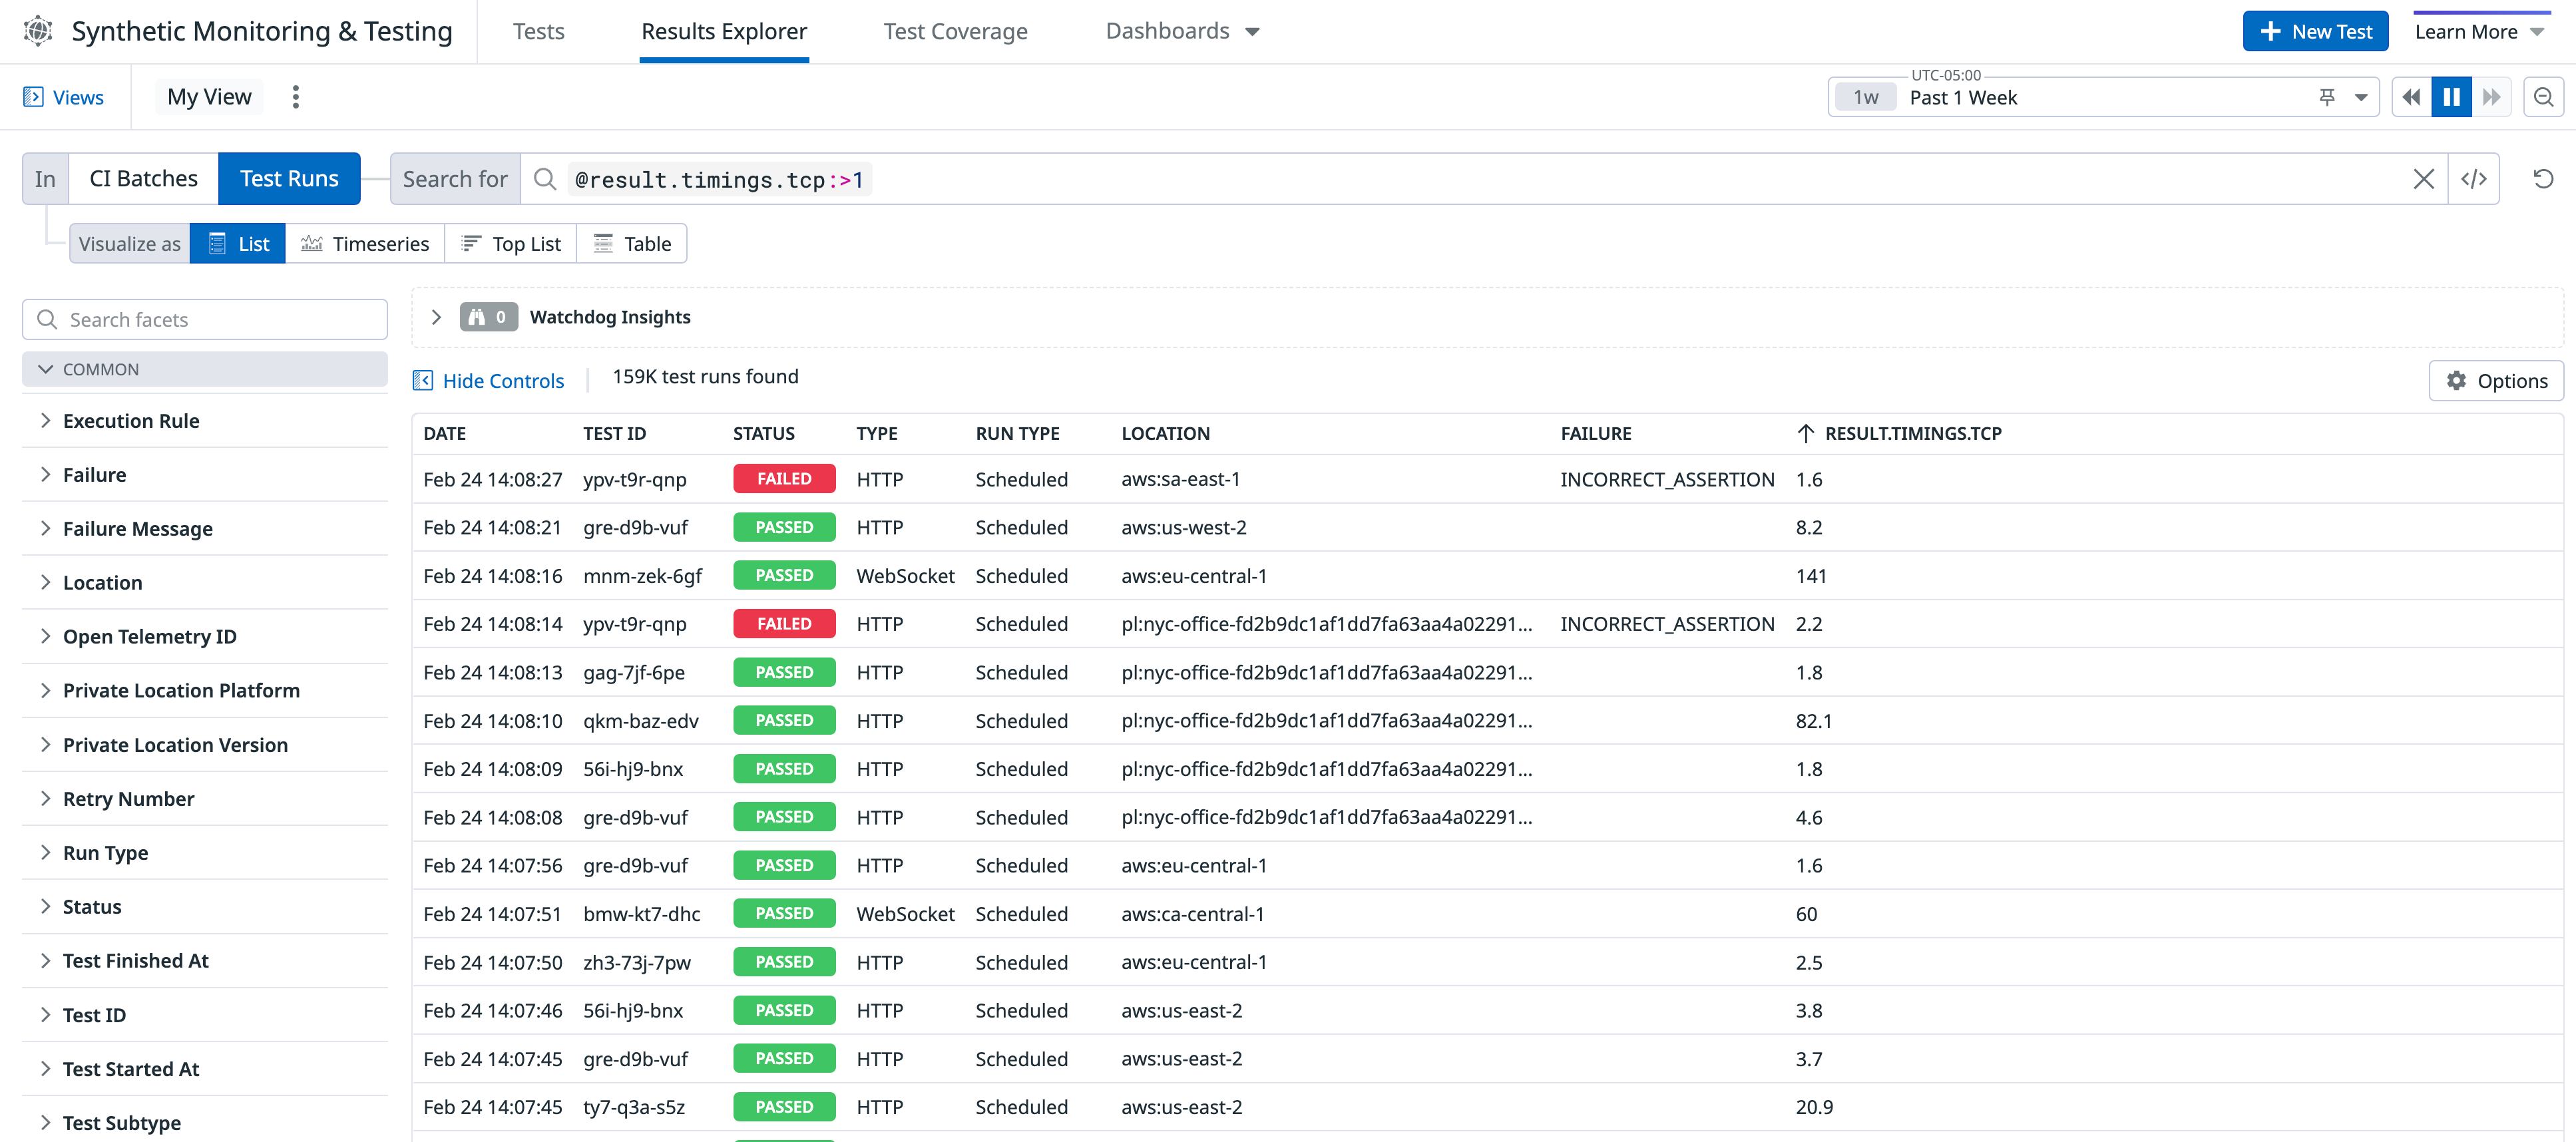Click the DATE column header
Screen dimensions: 2576x1142
(444, 433)
